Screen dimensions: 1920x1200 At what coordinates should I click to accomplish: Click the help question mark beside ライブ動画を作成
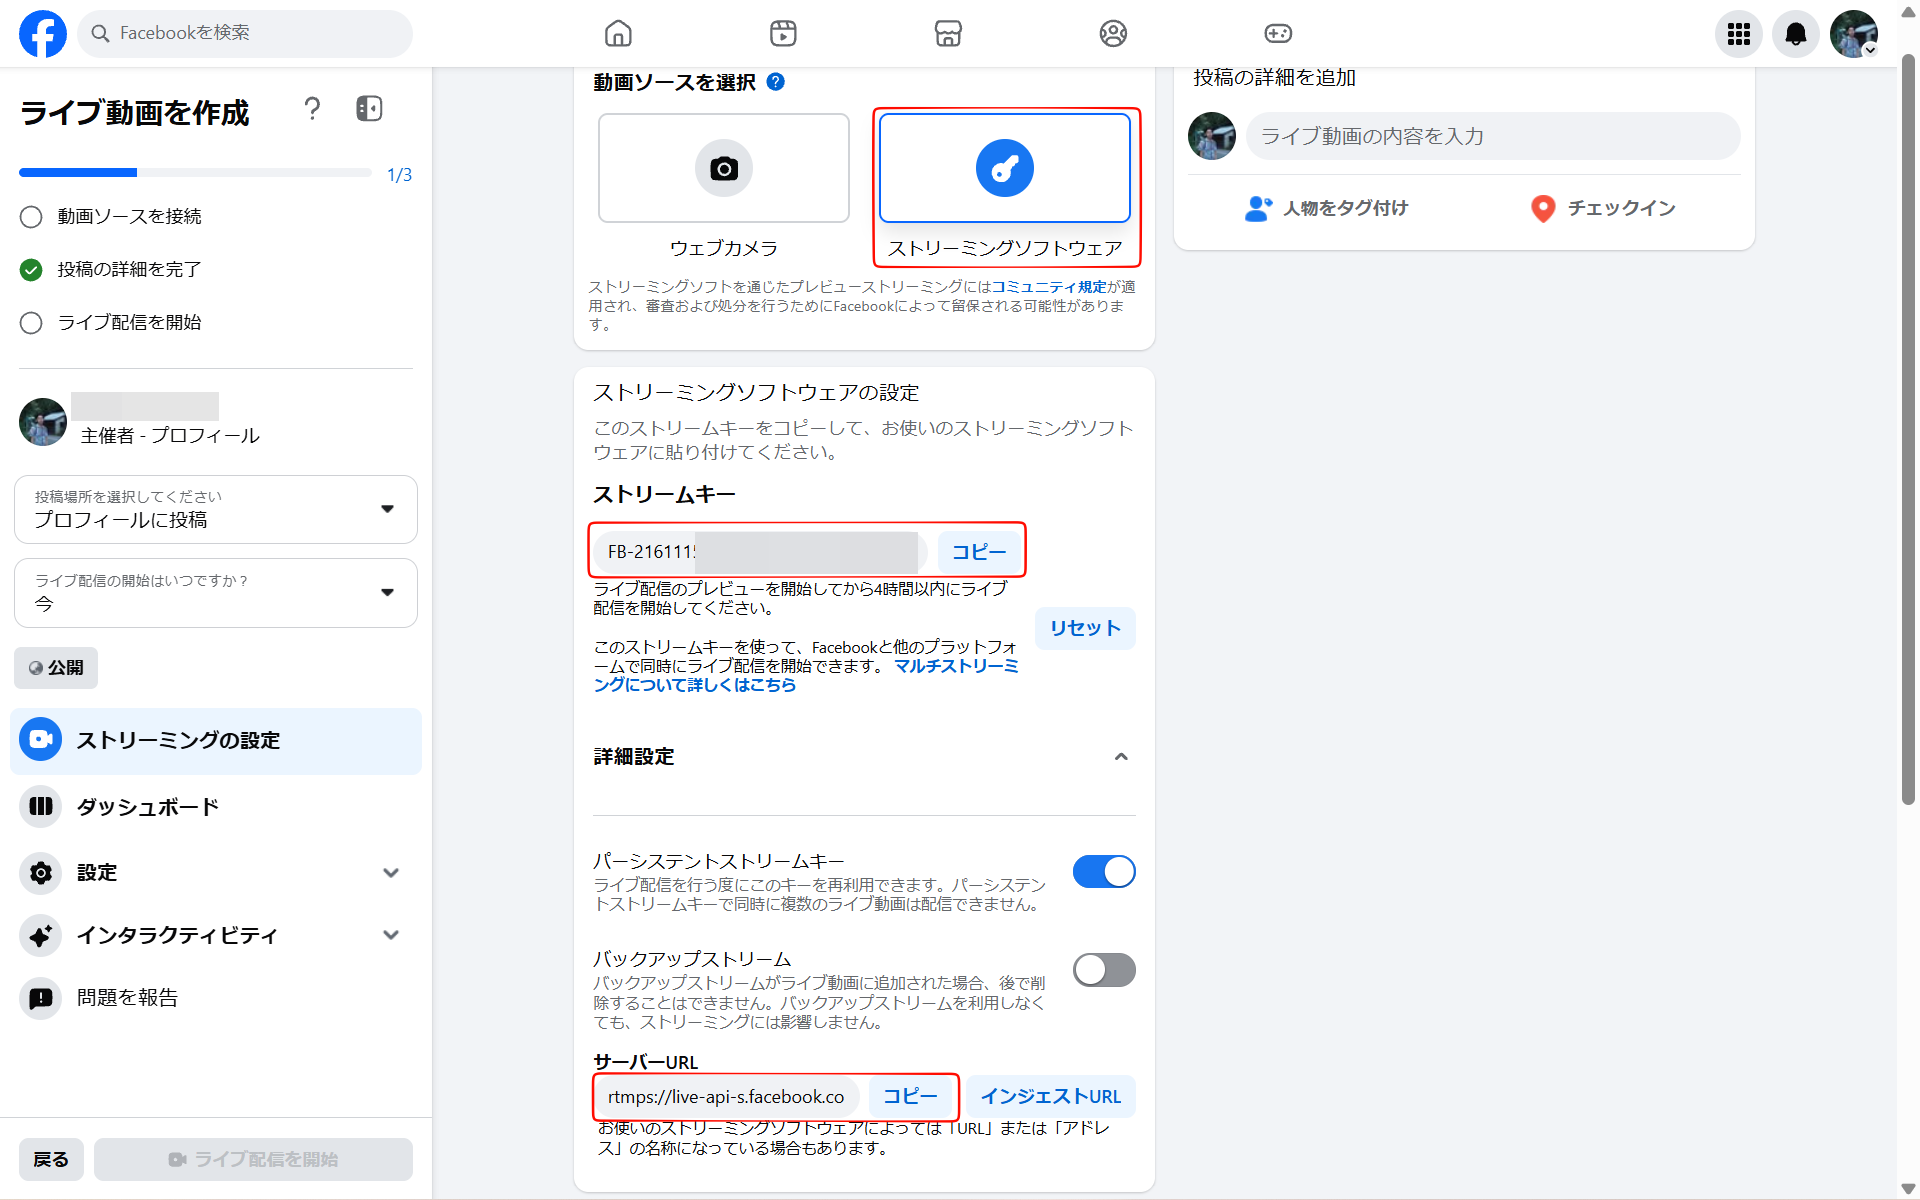[x=312, y=109]
